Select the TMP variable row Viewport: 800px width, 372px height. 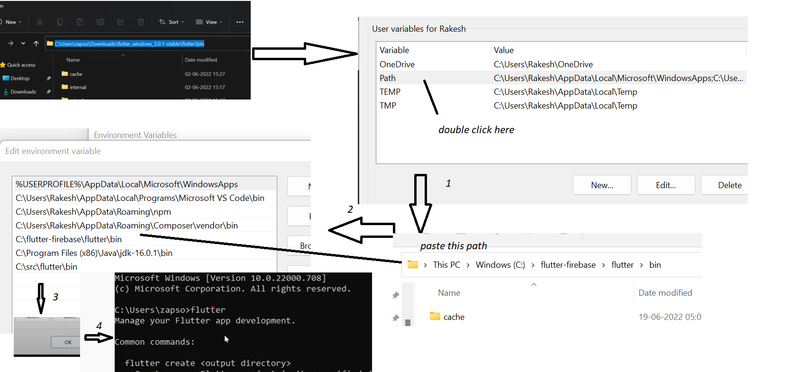tap(562, 106)
